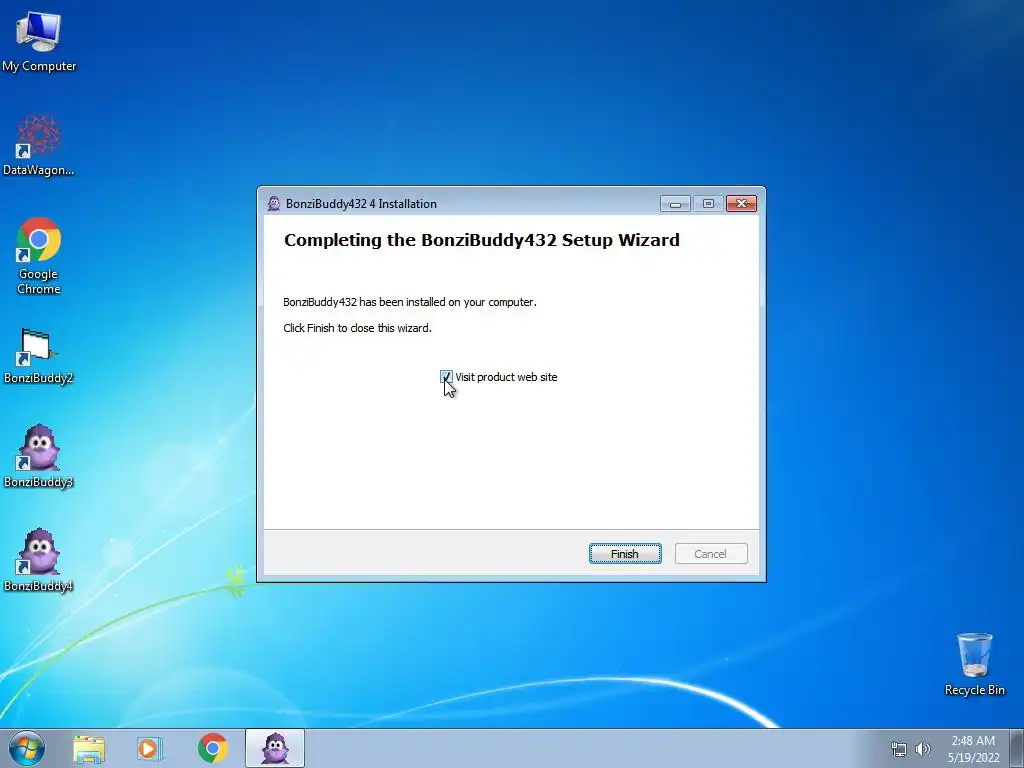
Task: Open Chrome from the taskbar
Action: coord(212,748)
